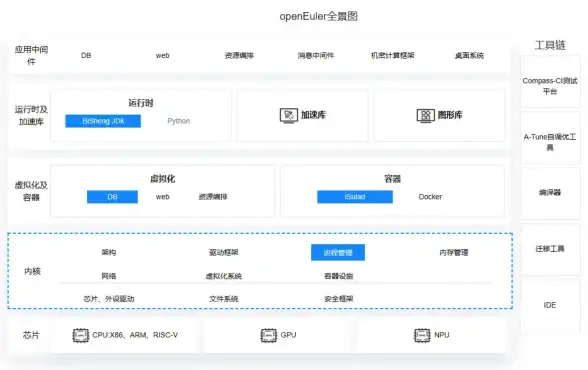Click 文件系统 in the 内核 section
The image size is (588, 370).
tap(224, 299)
